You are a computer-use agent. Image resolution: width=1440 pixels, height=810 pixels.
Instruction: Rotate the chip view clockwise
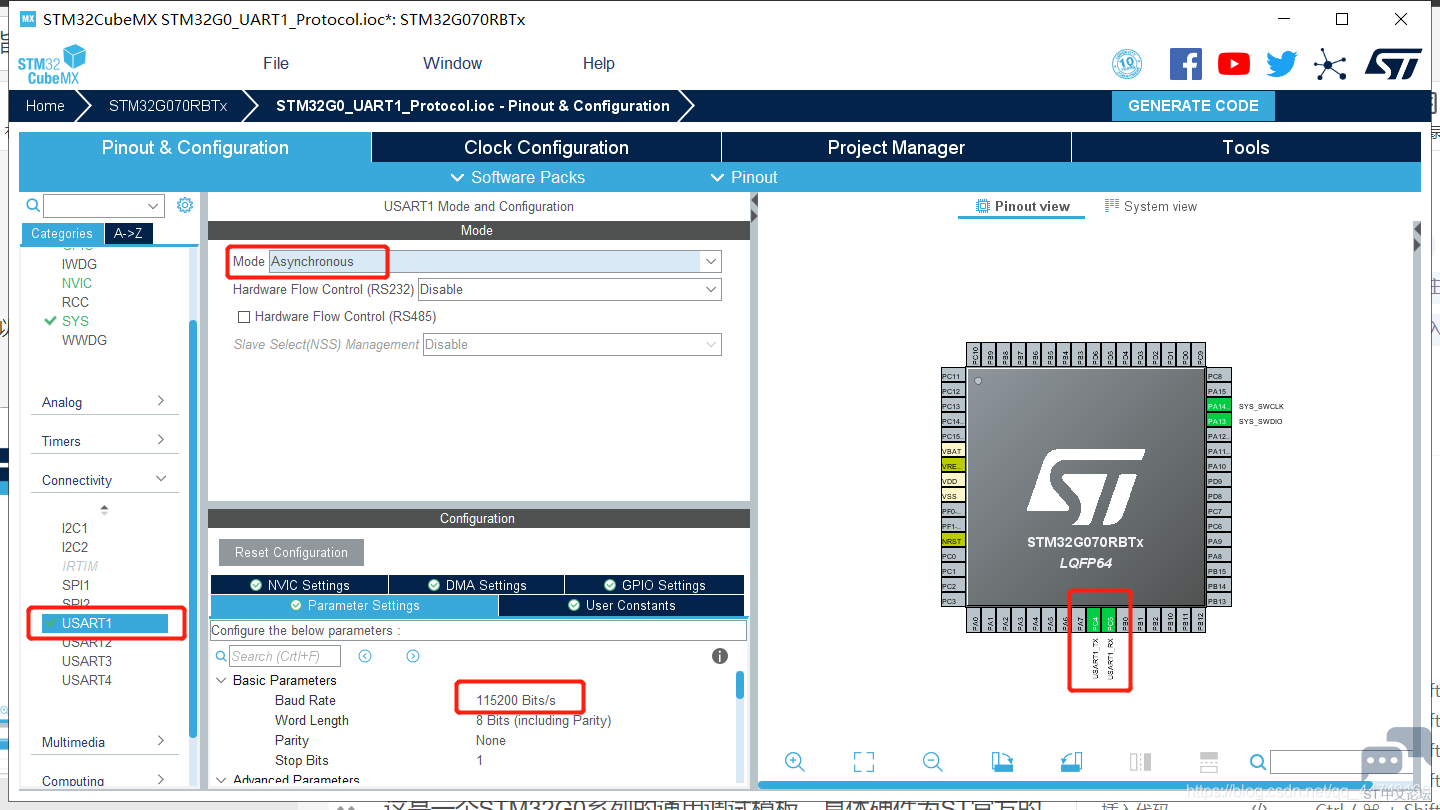click(x=1002, y=762)
